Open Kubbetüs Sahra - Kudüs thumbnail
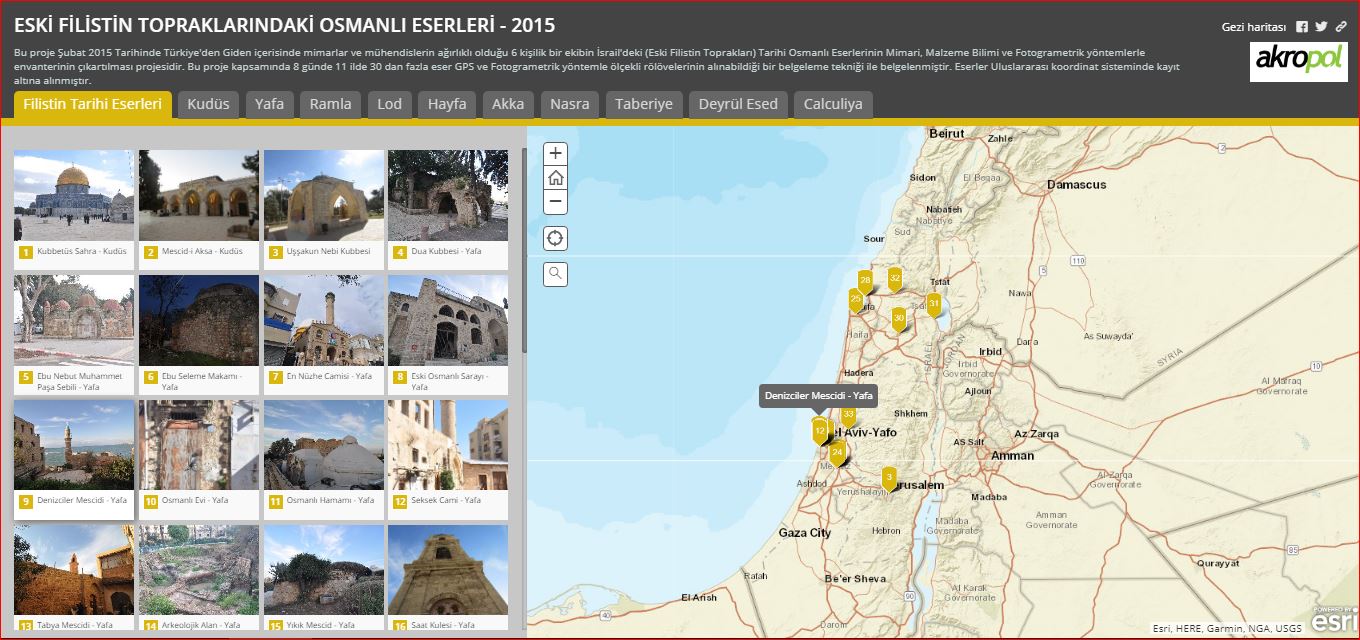 click(x=74, y=196)
